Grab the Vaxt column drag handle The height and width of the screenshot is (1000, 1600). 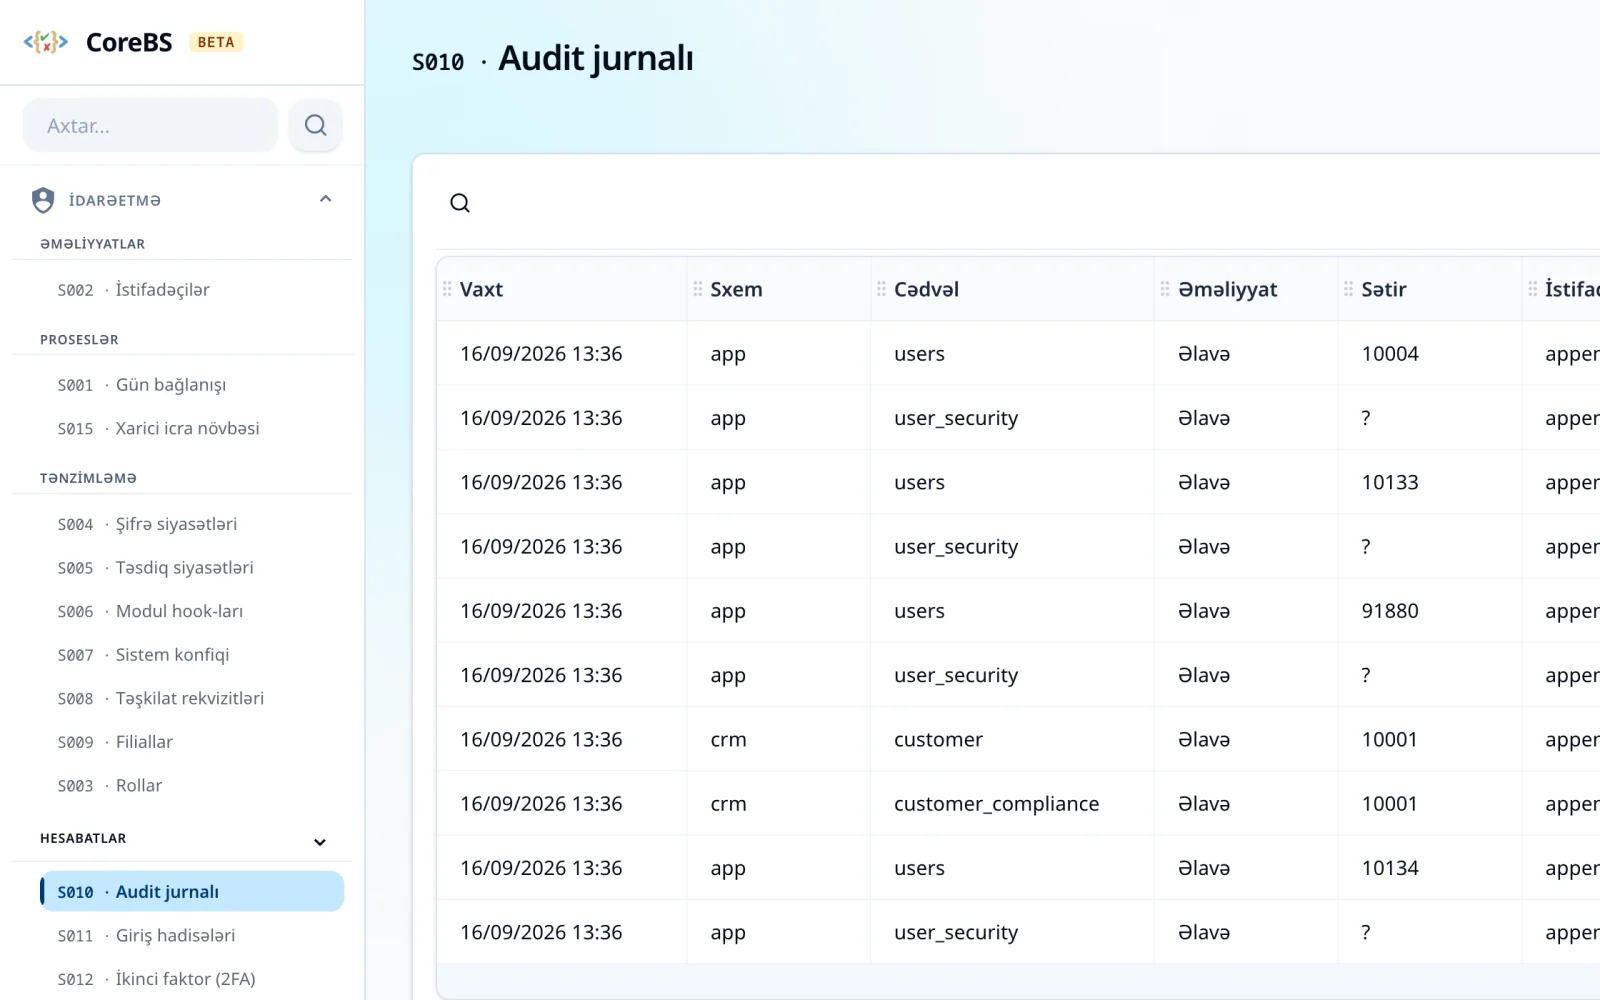pyautogui.click(x=447, y=289)
